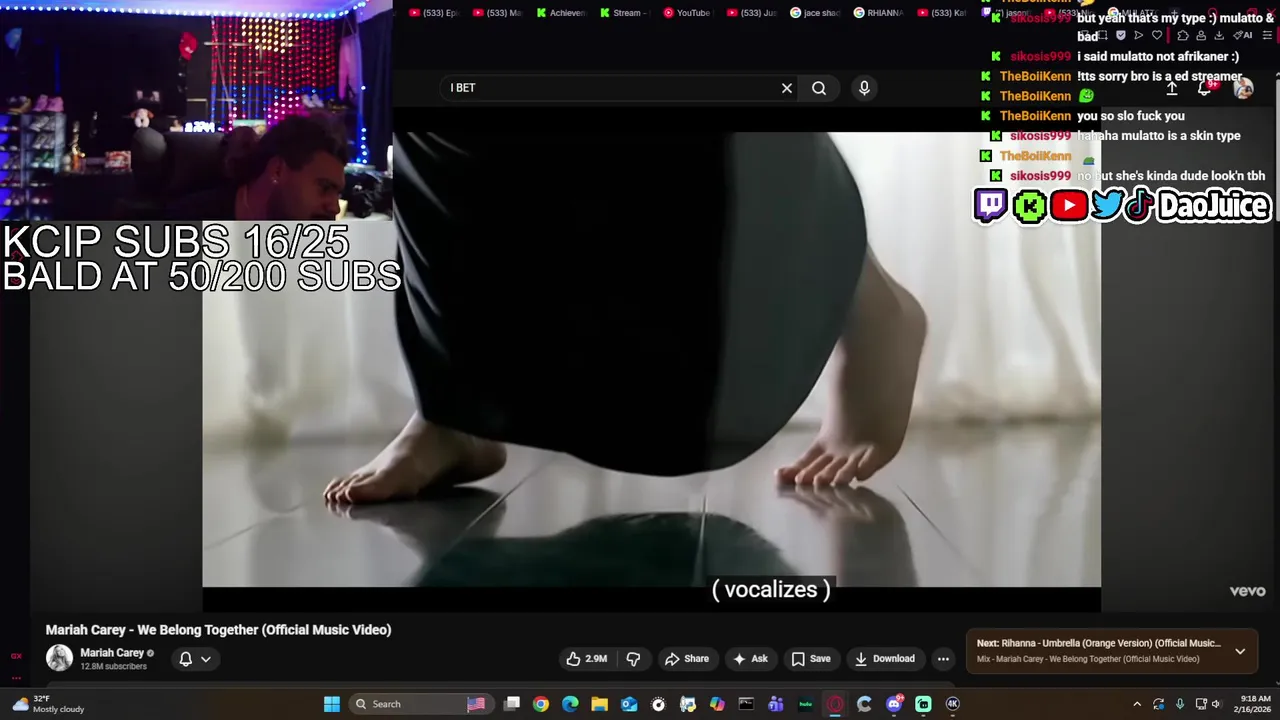Switch to the '(533) Kat' browser tab
Viewport: 1280px width, 720px height.
941,13
